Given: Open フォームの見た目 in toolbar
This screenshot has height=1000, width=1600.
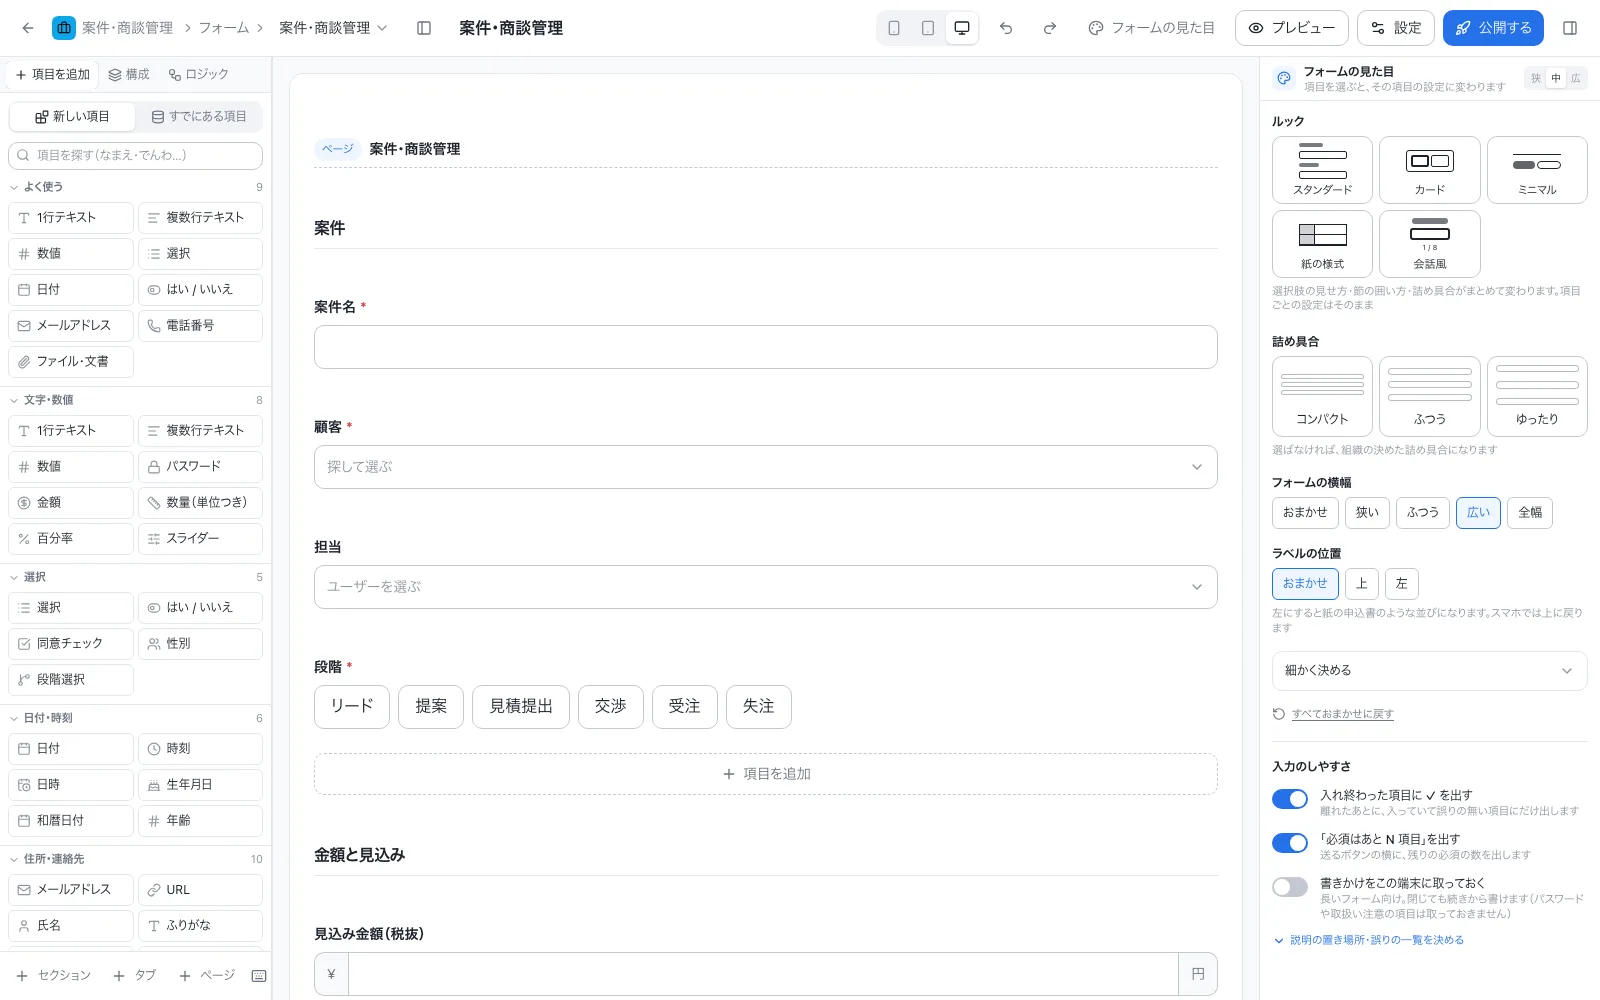Looking at the screenshot, I should click(1151, 28).
